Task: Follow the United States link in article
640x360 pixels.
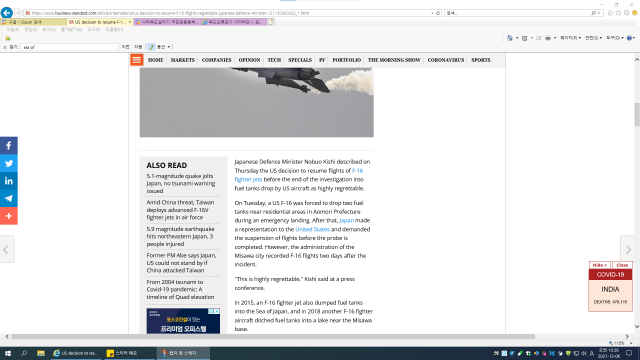Action: (x=312, y=229)
